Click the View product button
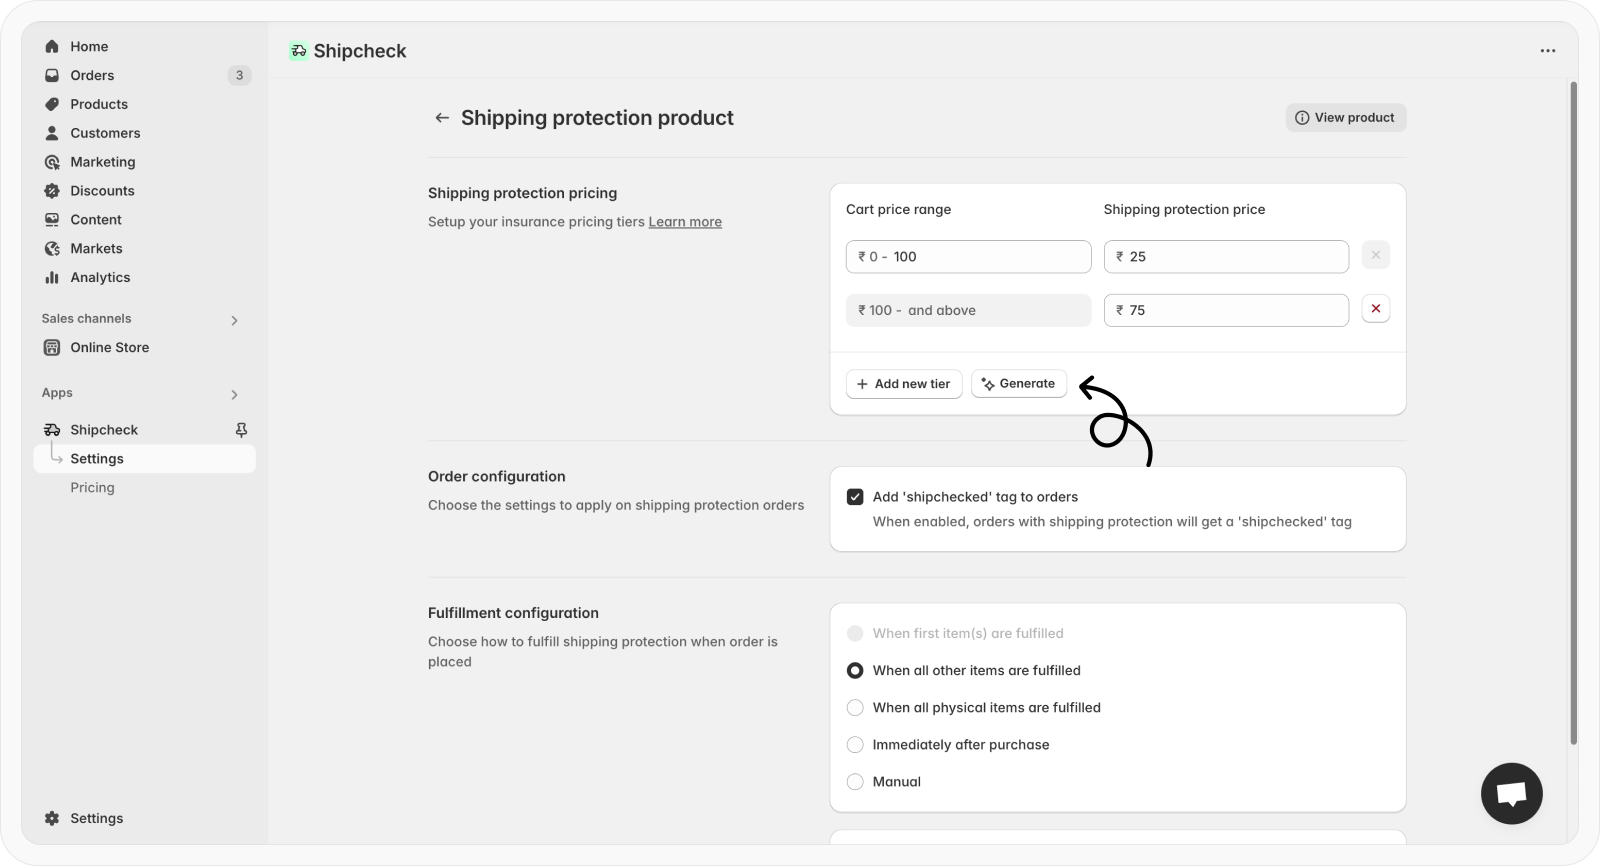This screenshot has width=1600, height=866. click(x=1346, y=118)
